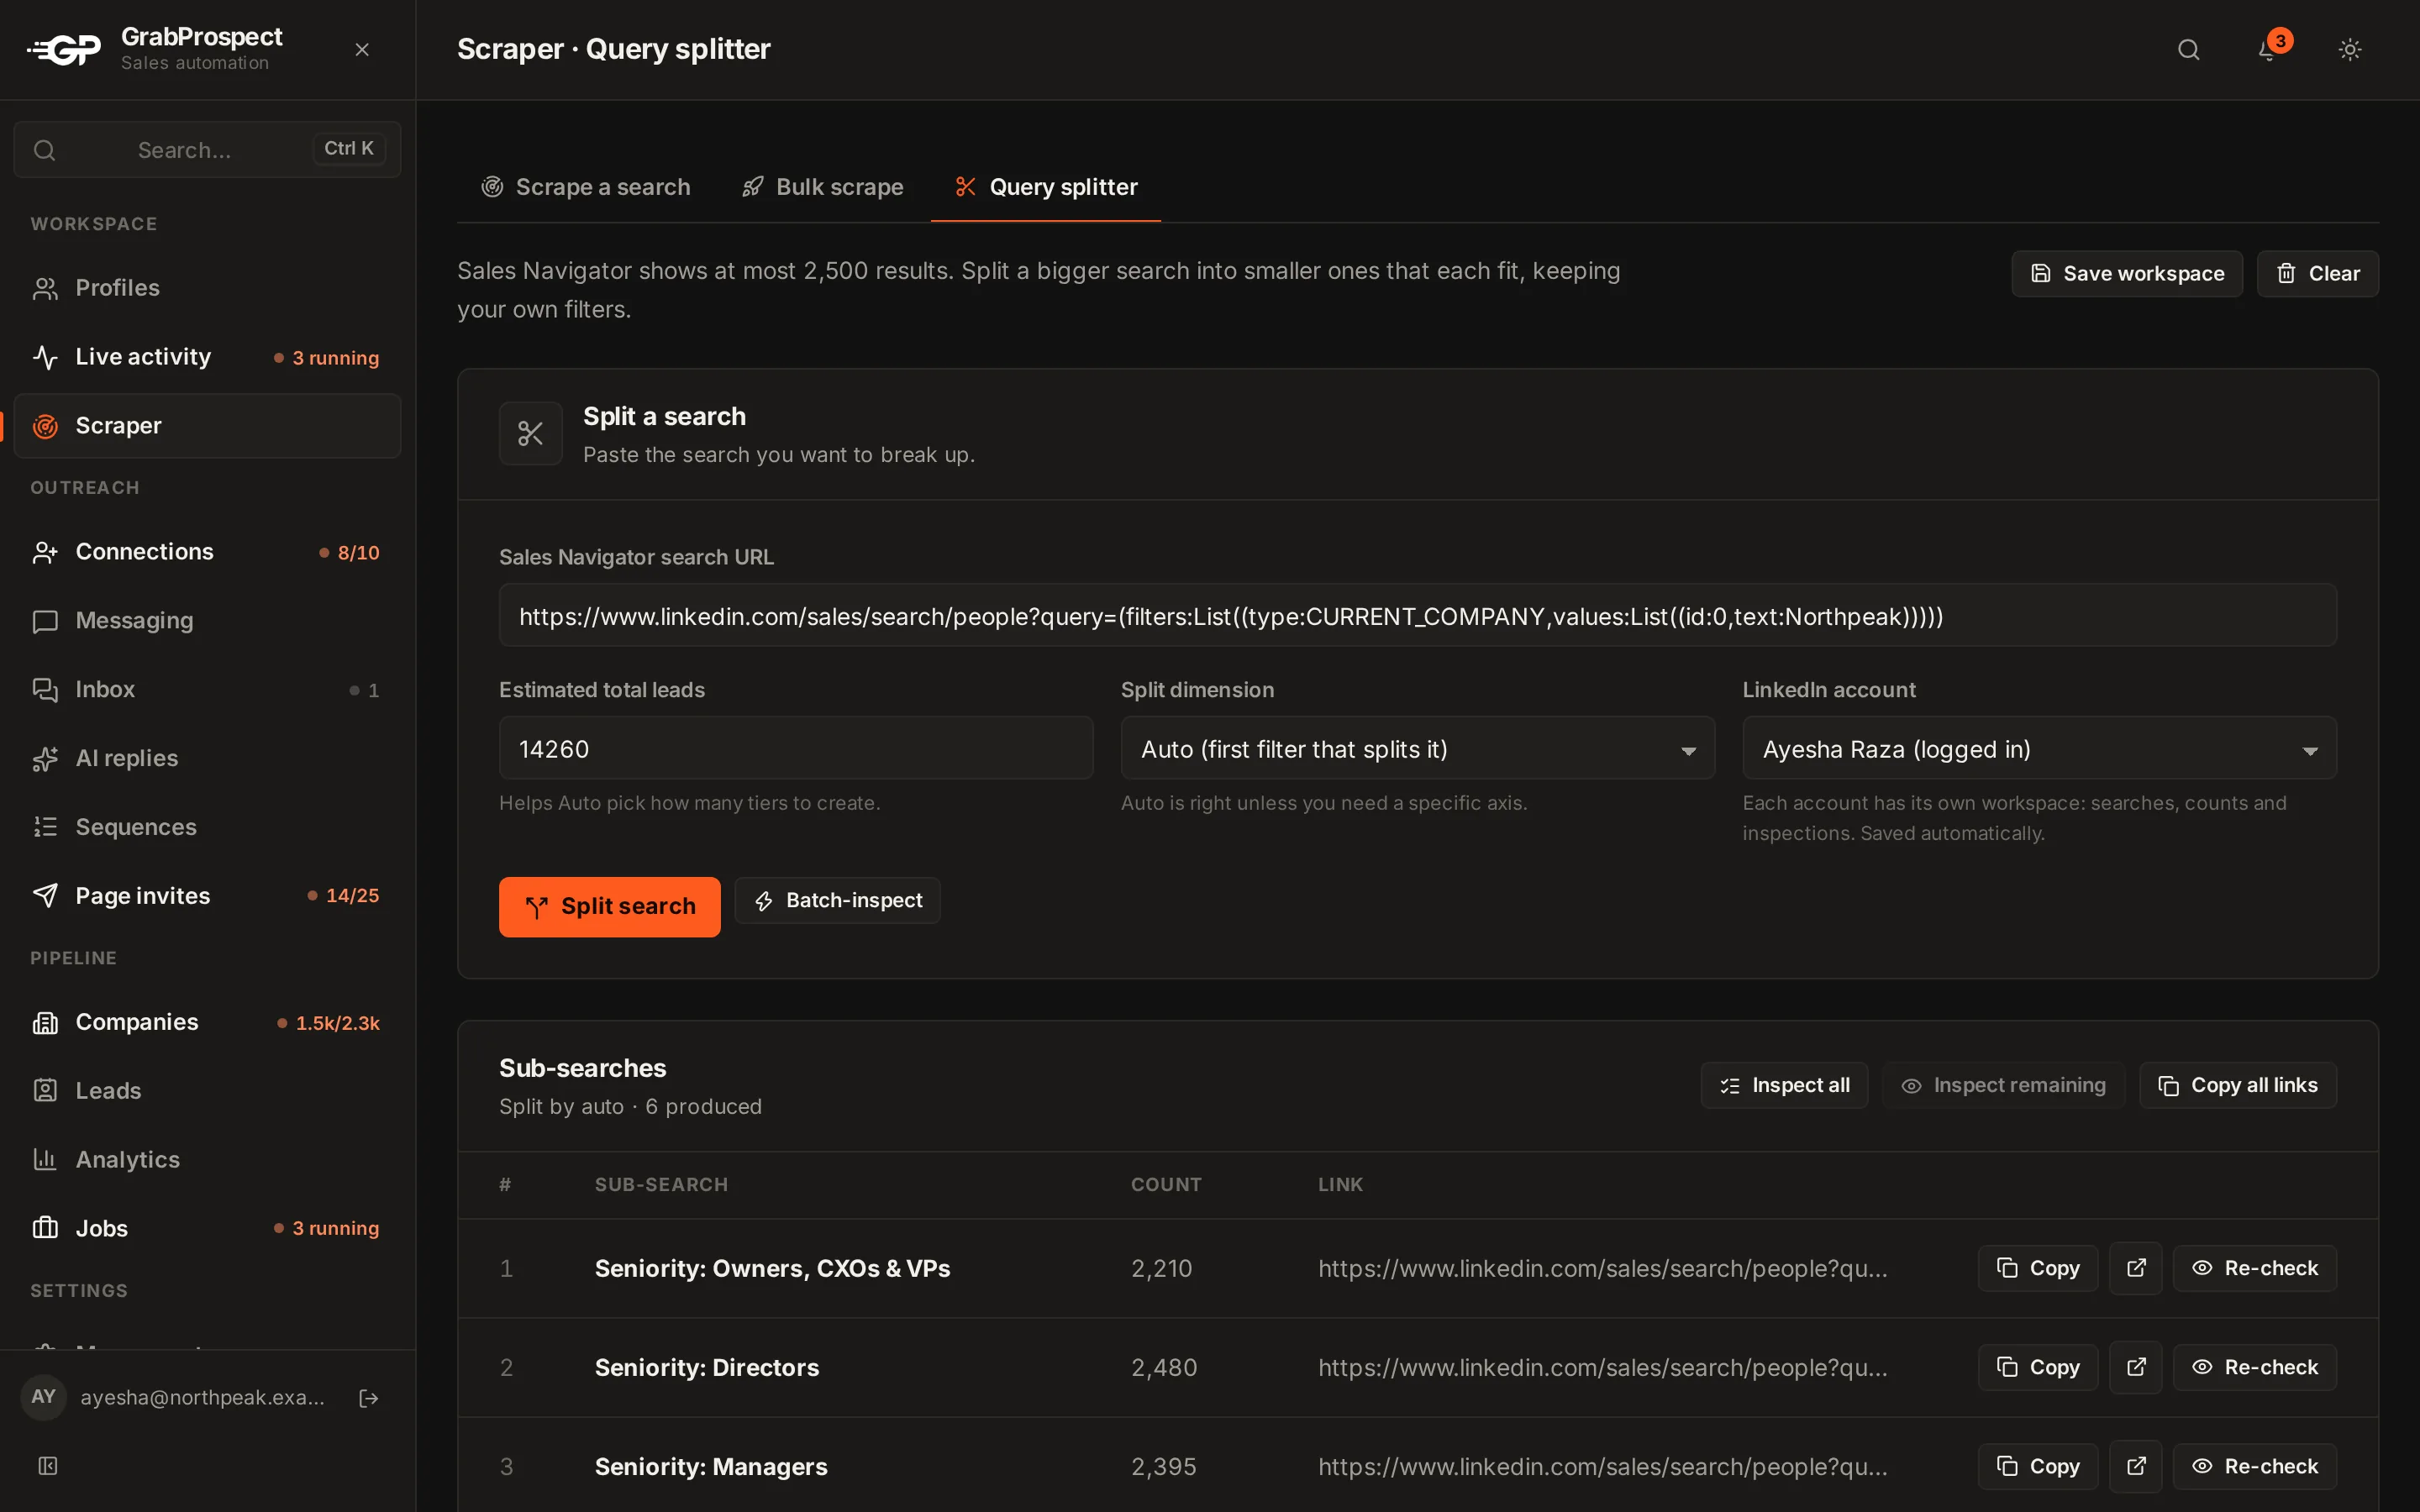2420x1512 pixels.
Task: Copy the Seniority: Directors link
Action: tap(2038, 1368)
